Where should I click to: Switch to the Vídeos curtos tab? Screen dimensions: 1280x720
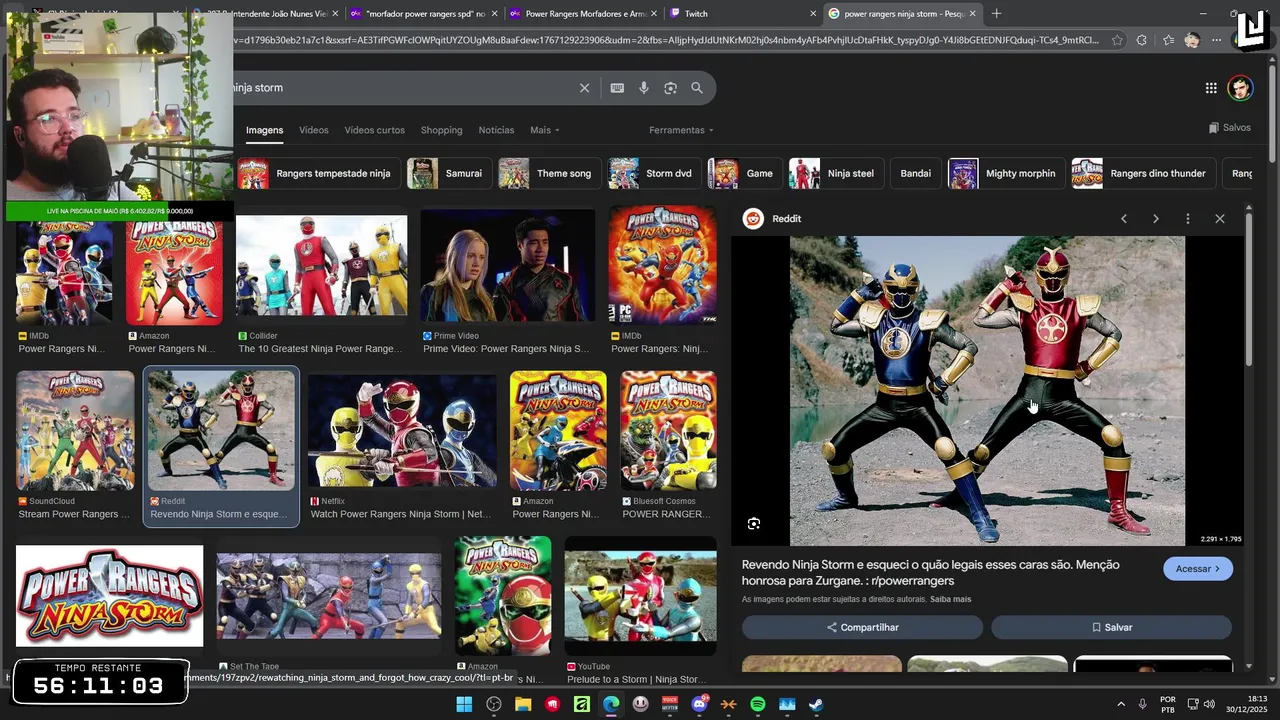click(375, 130)
